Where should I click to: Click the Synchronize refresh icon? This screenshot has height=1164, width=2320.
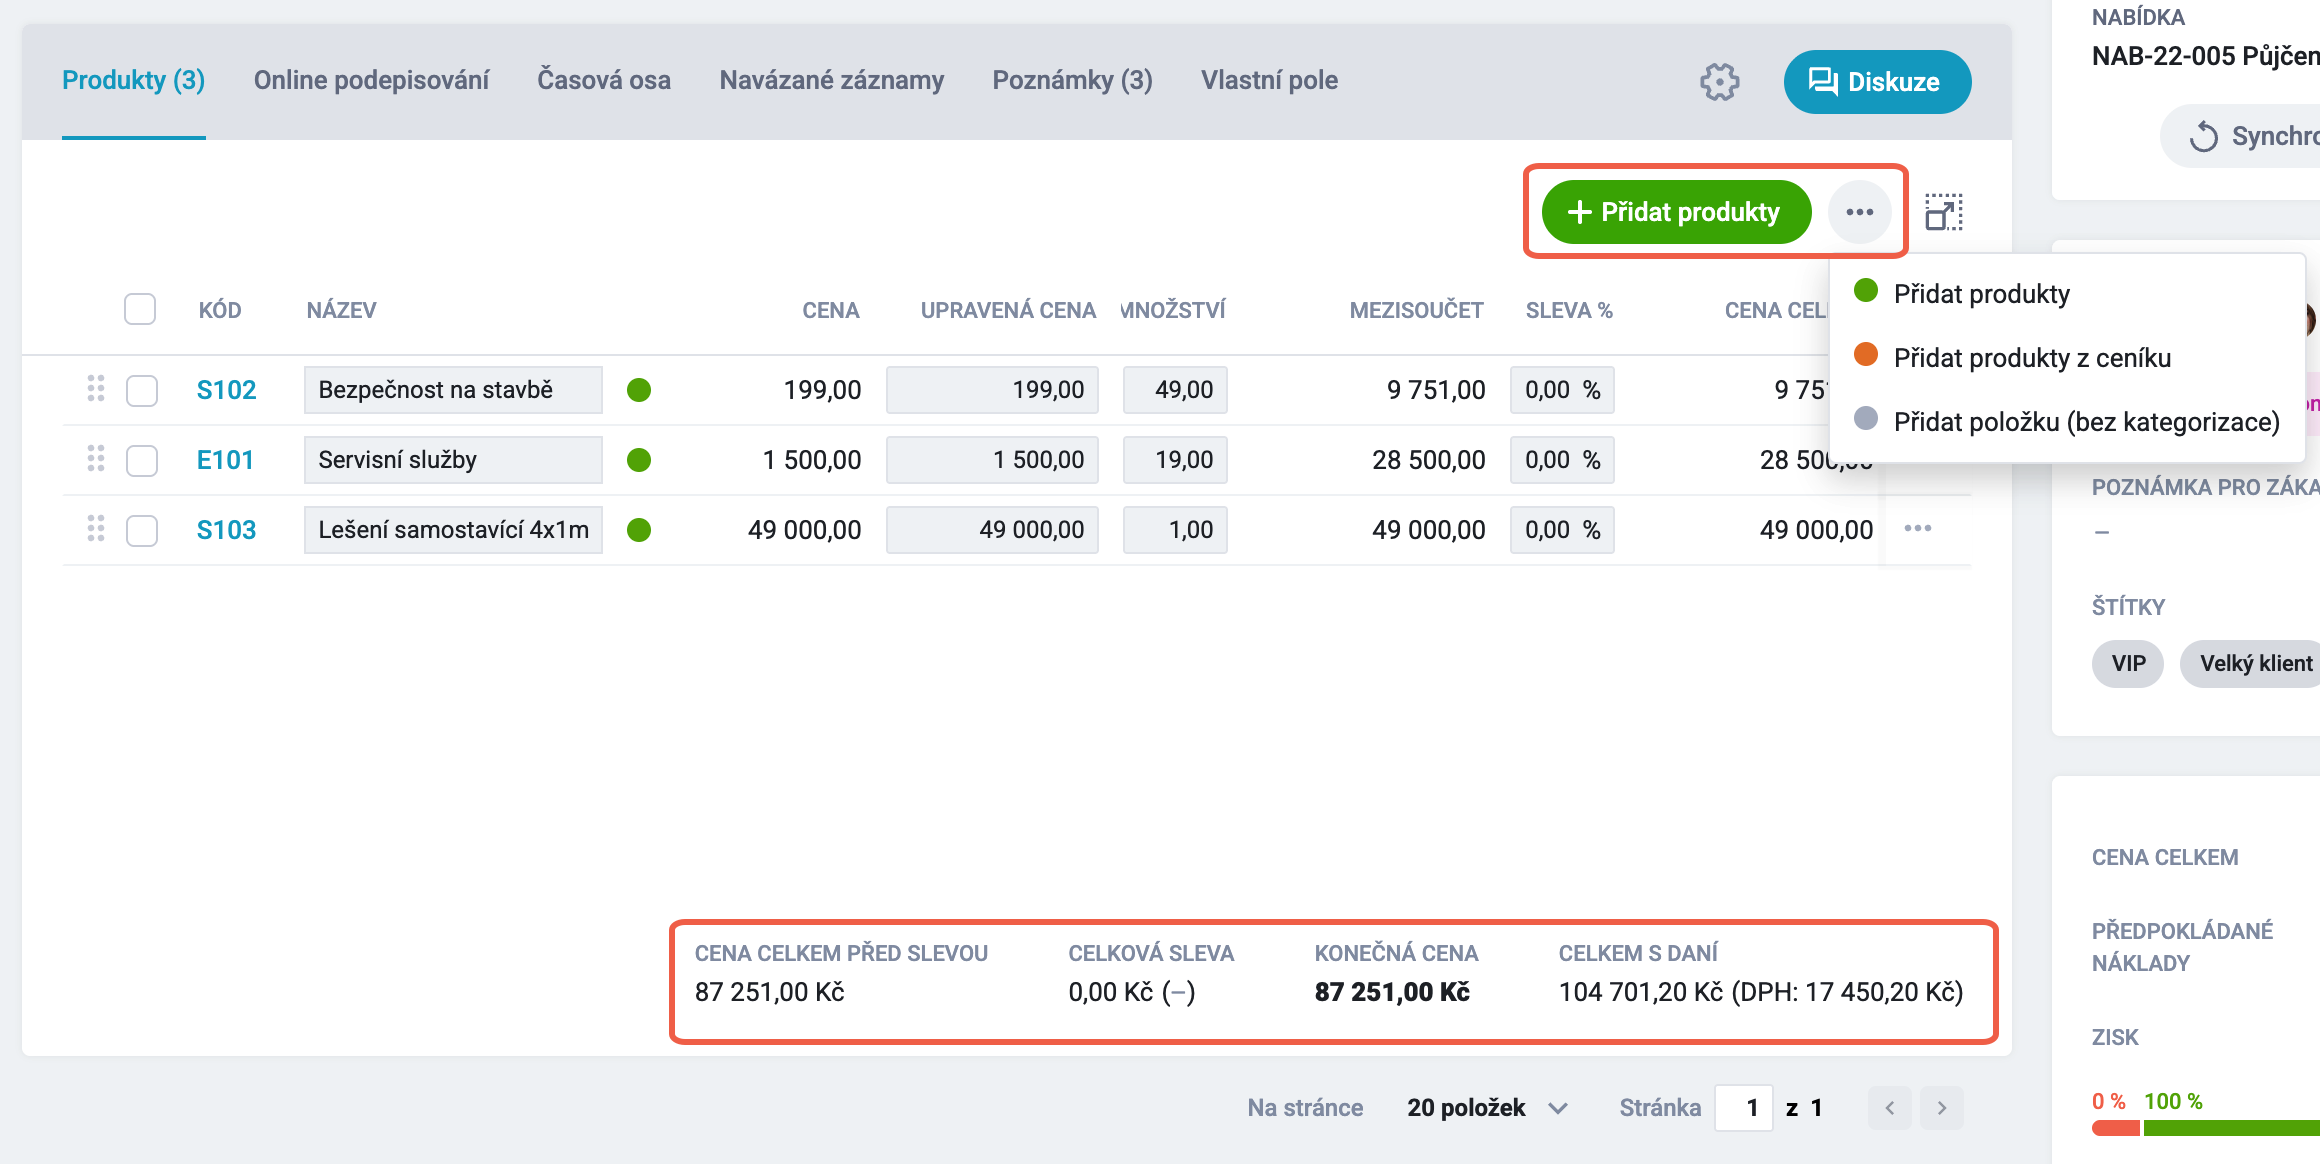pos(2203,136)
